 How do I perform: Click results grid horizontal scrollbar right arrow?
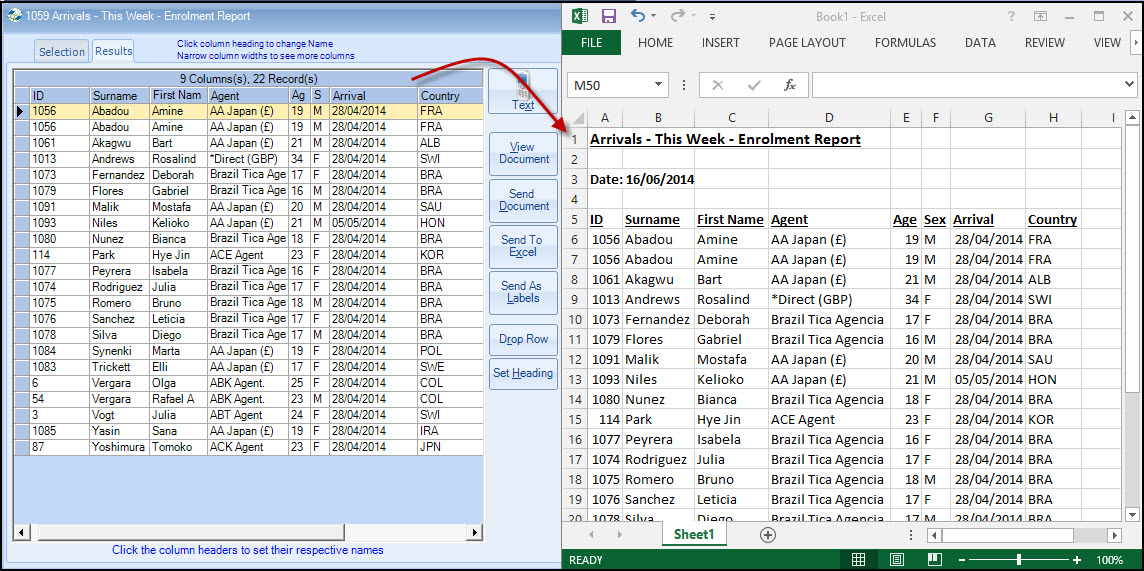pos(476,533)
